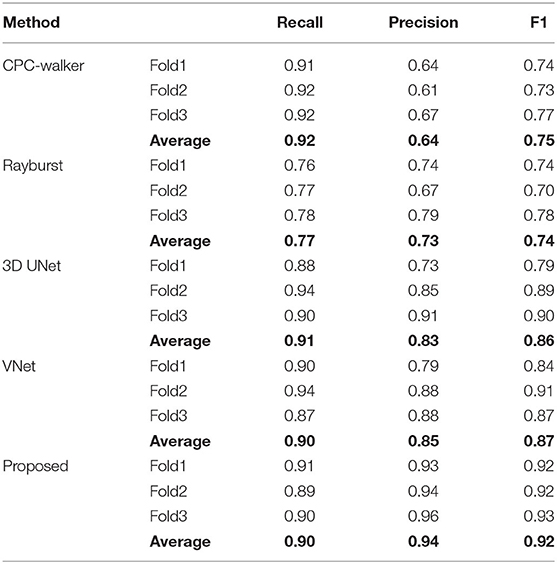Screen dimensions: 557x564
Task: Click VNet Fold2 F1 value 0.91
Action: pyautogui.click(x=539, y=391)
